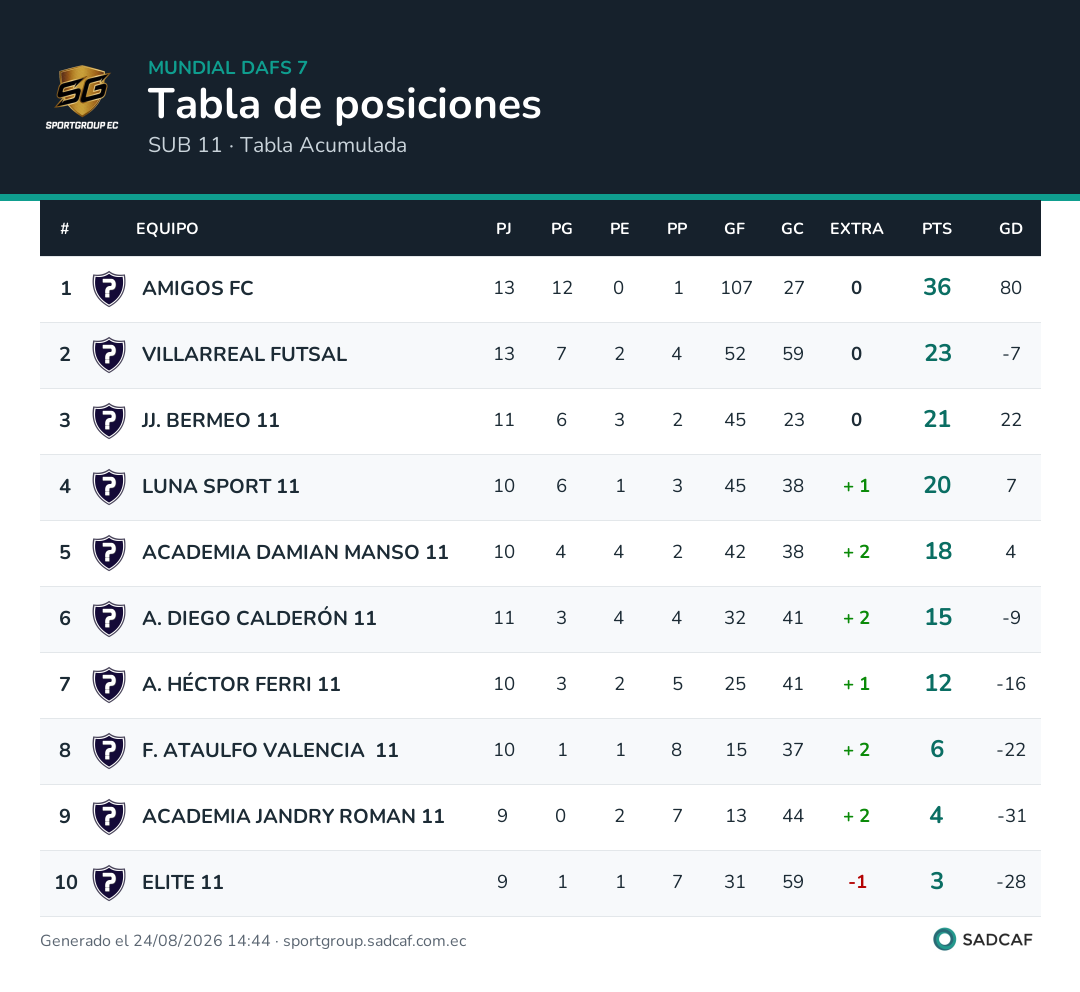
Task: Click the red -1 extra value for ELITE 11
Action: pyautogui.click(x=857, y=882)
